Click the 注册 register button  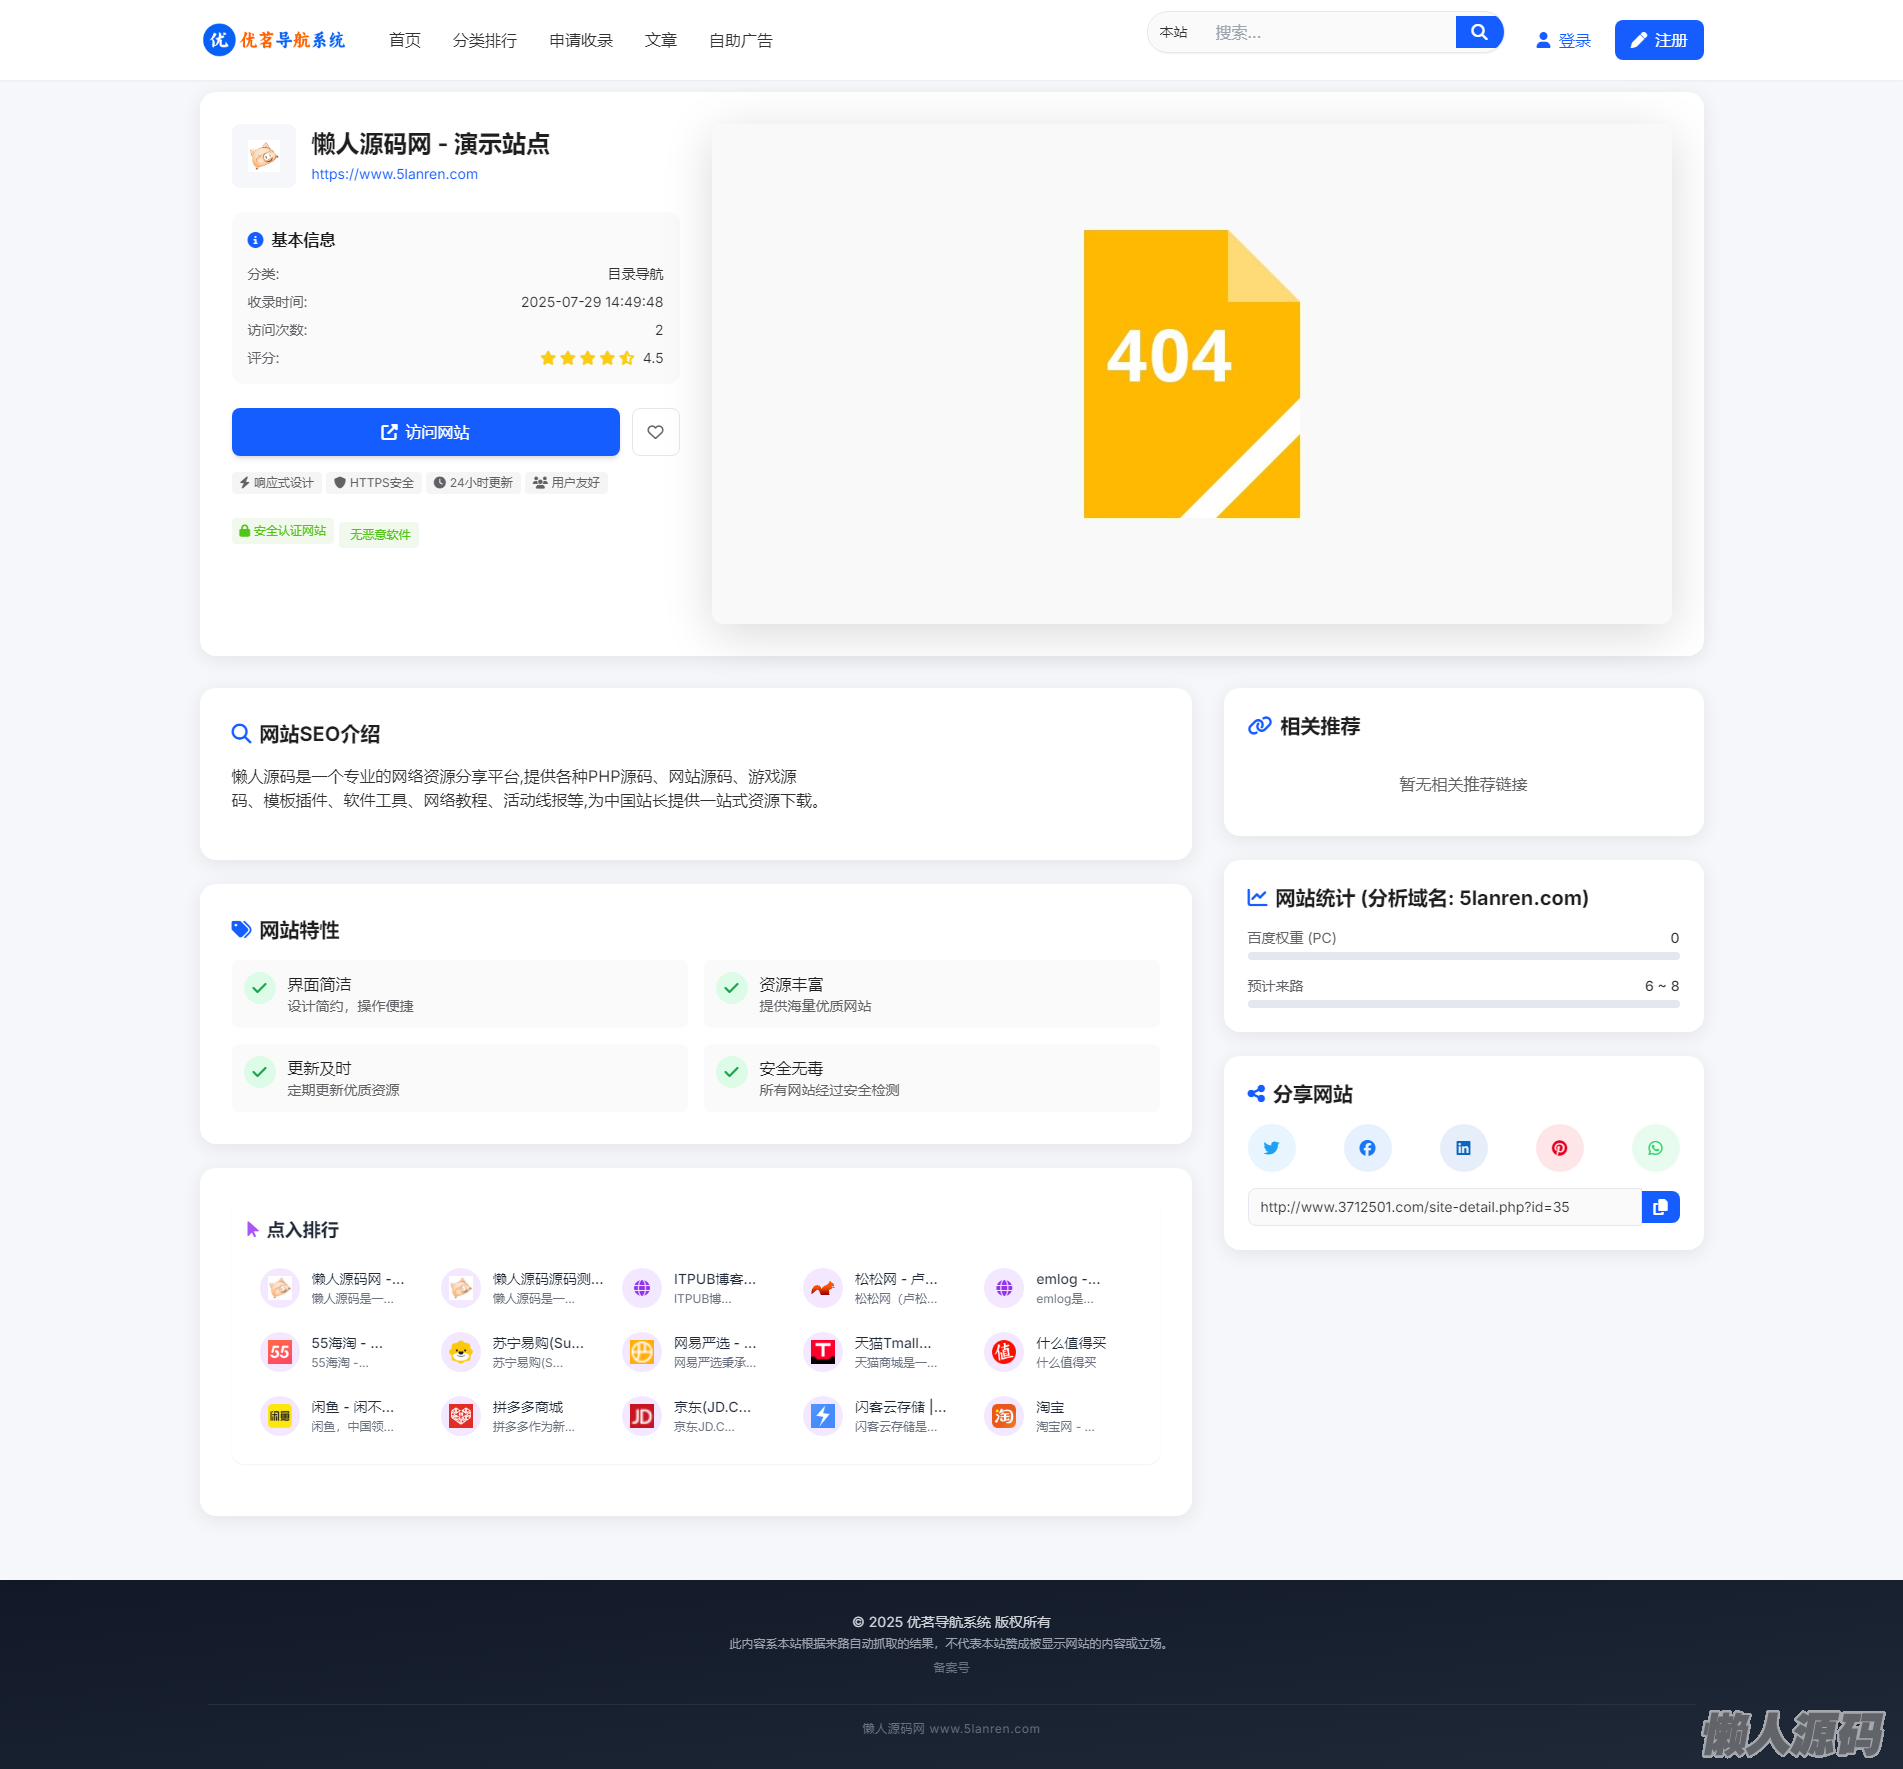click(x=1659, y=40)
